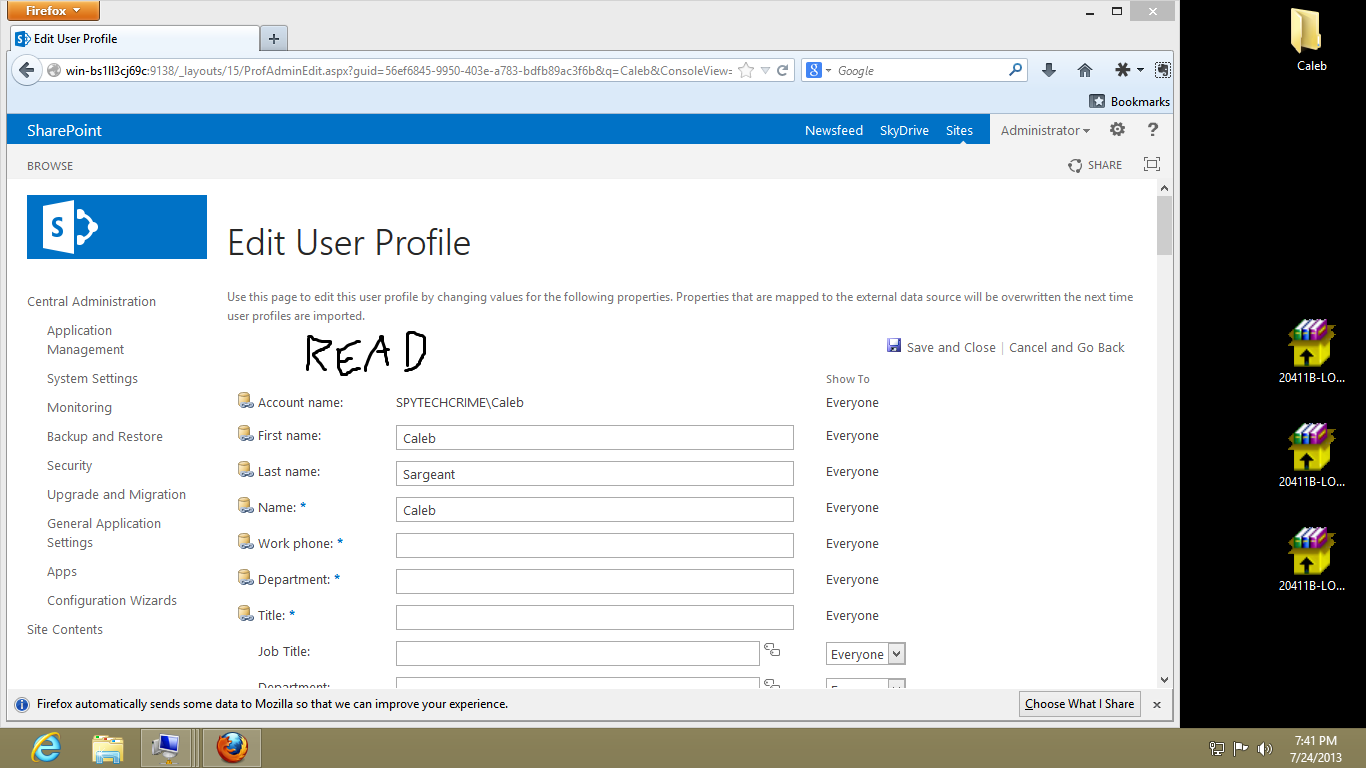The width and height of the screenshot is (1366, 768).
Task: Open the Action Center flag icon
Action: [x=1241, y=748]
